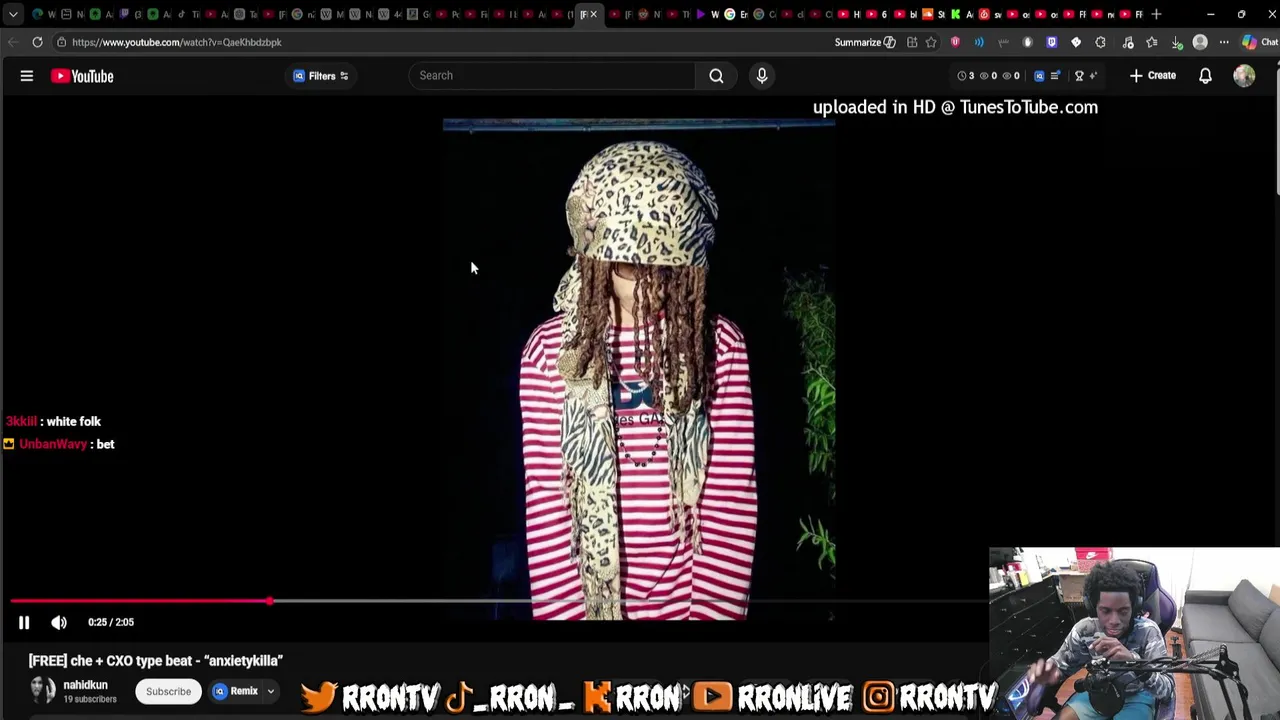Open the red shield extension
This screenshot has width=1280, height=720.
click(955, 42)
